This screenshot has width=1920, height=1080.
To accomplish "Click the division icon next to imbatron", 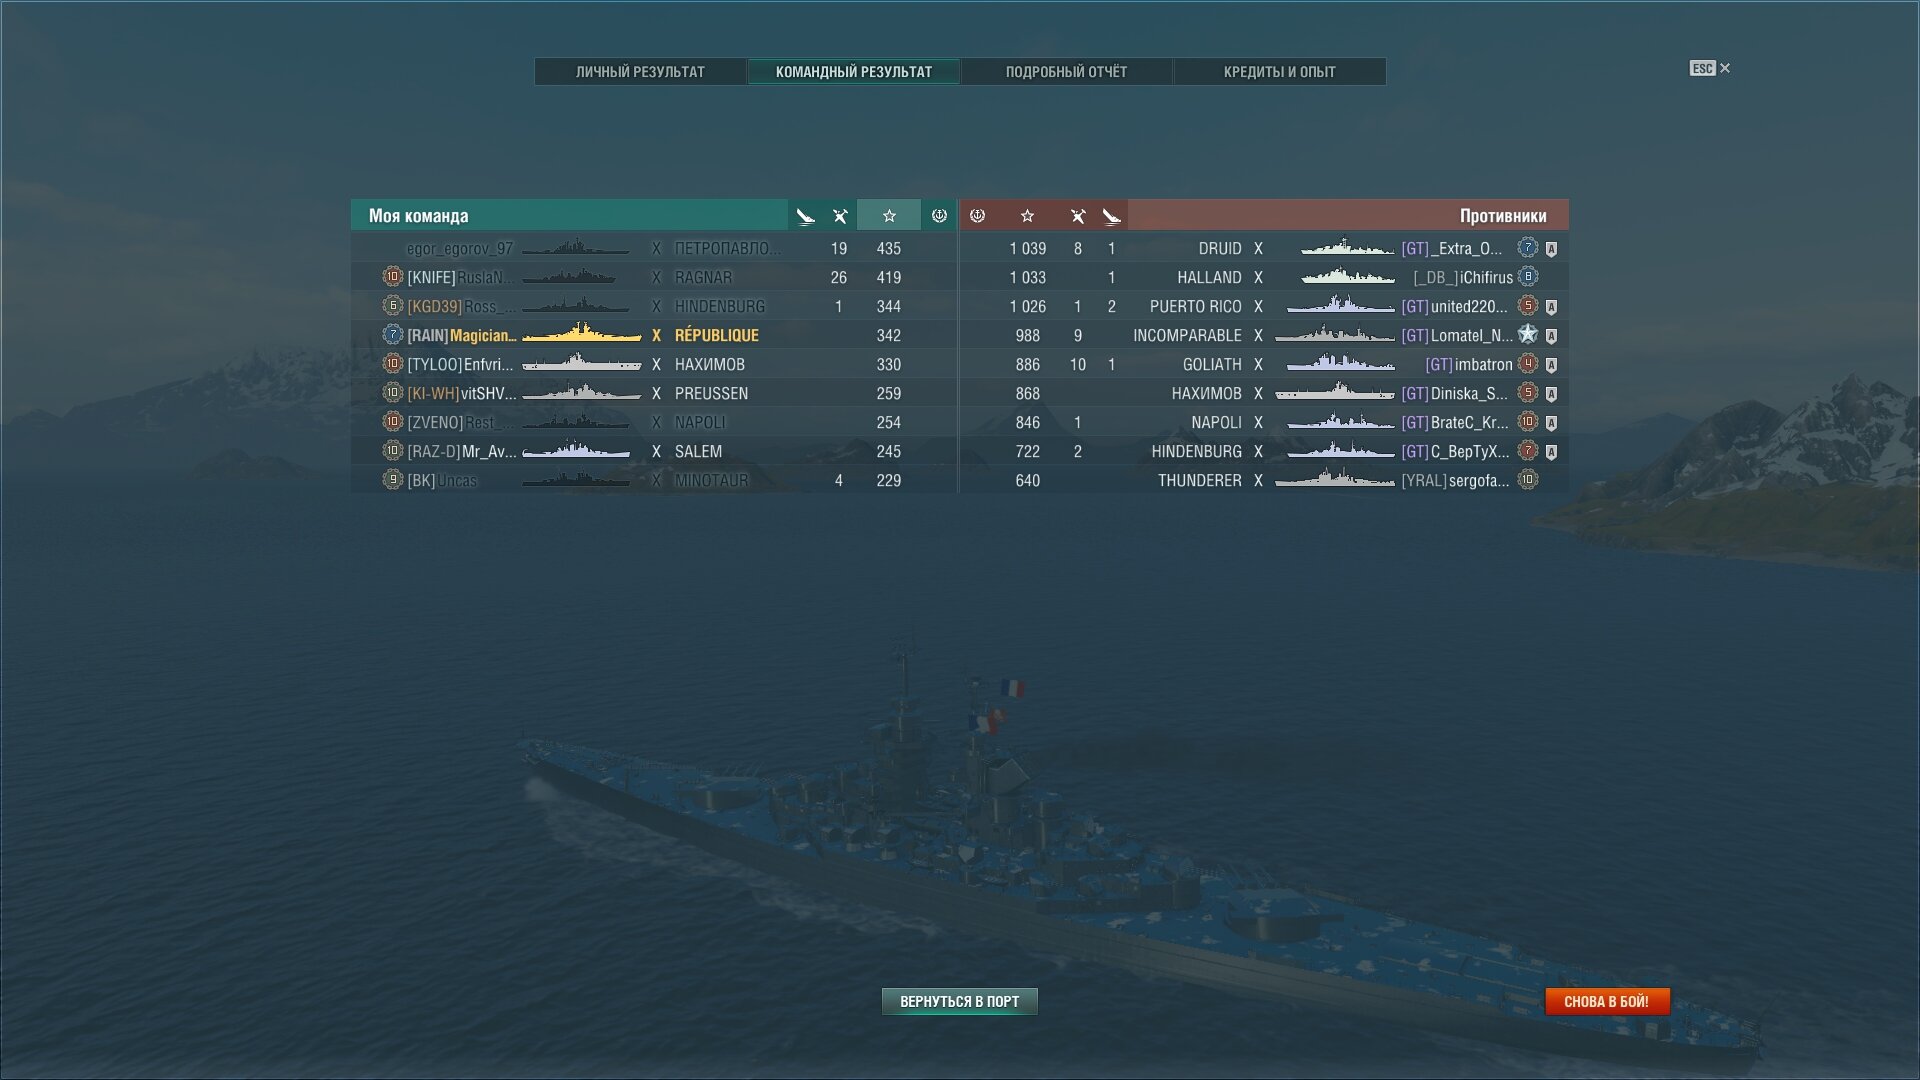I will pyautogui.click(x=1551, y=365).
